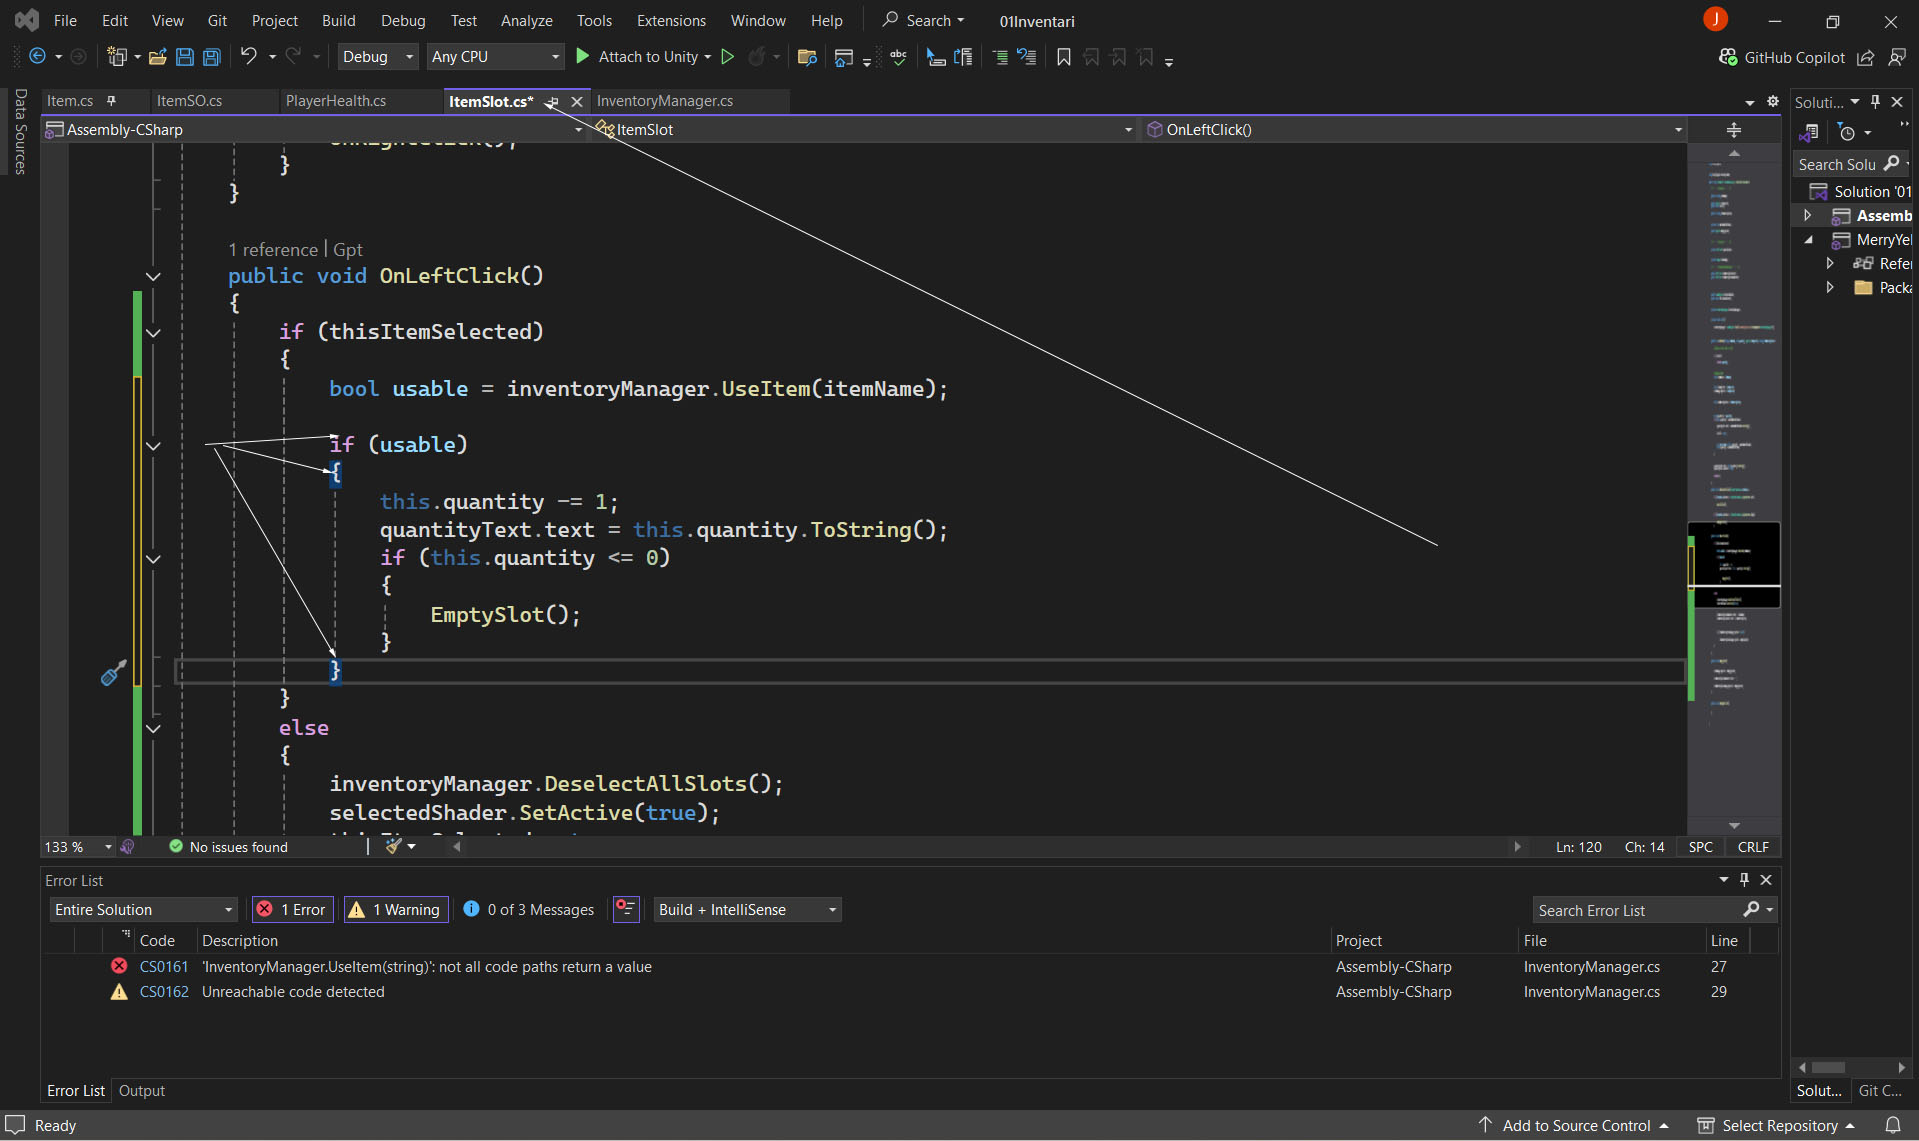Open the Debug configuration dropdown
Viewport: 1919px width, 1141px height.
tap(377, 57)
